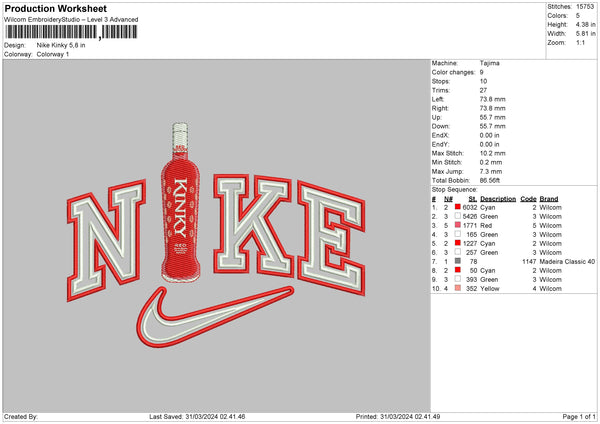Viewport: 600px width, 424px height.
Task: Click the 'N#' column header
Action: click(448, 199)
